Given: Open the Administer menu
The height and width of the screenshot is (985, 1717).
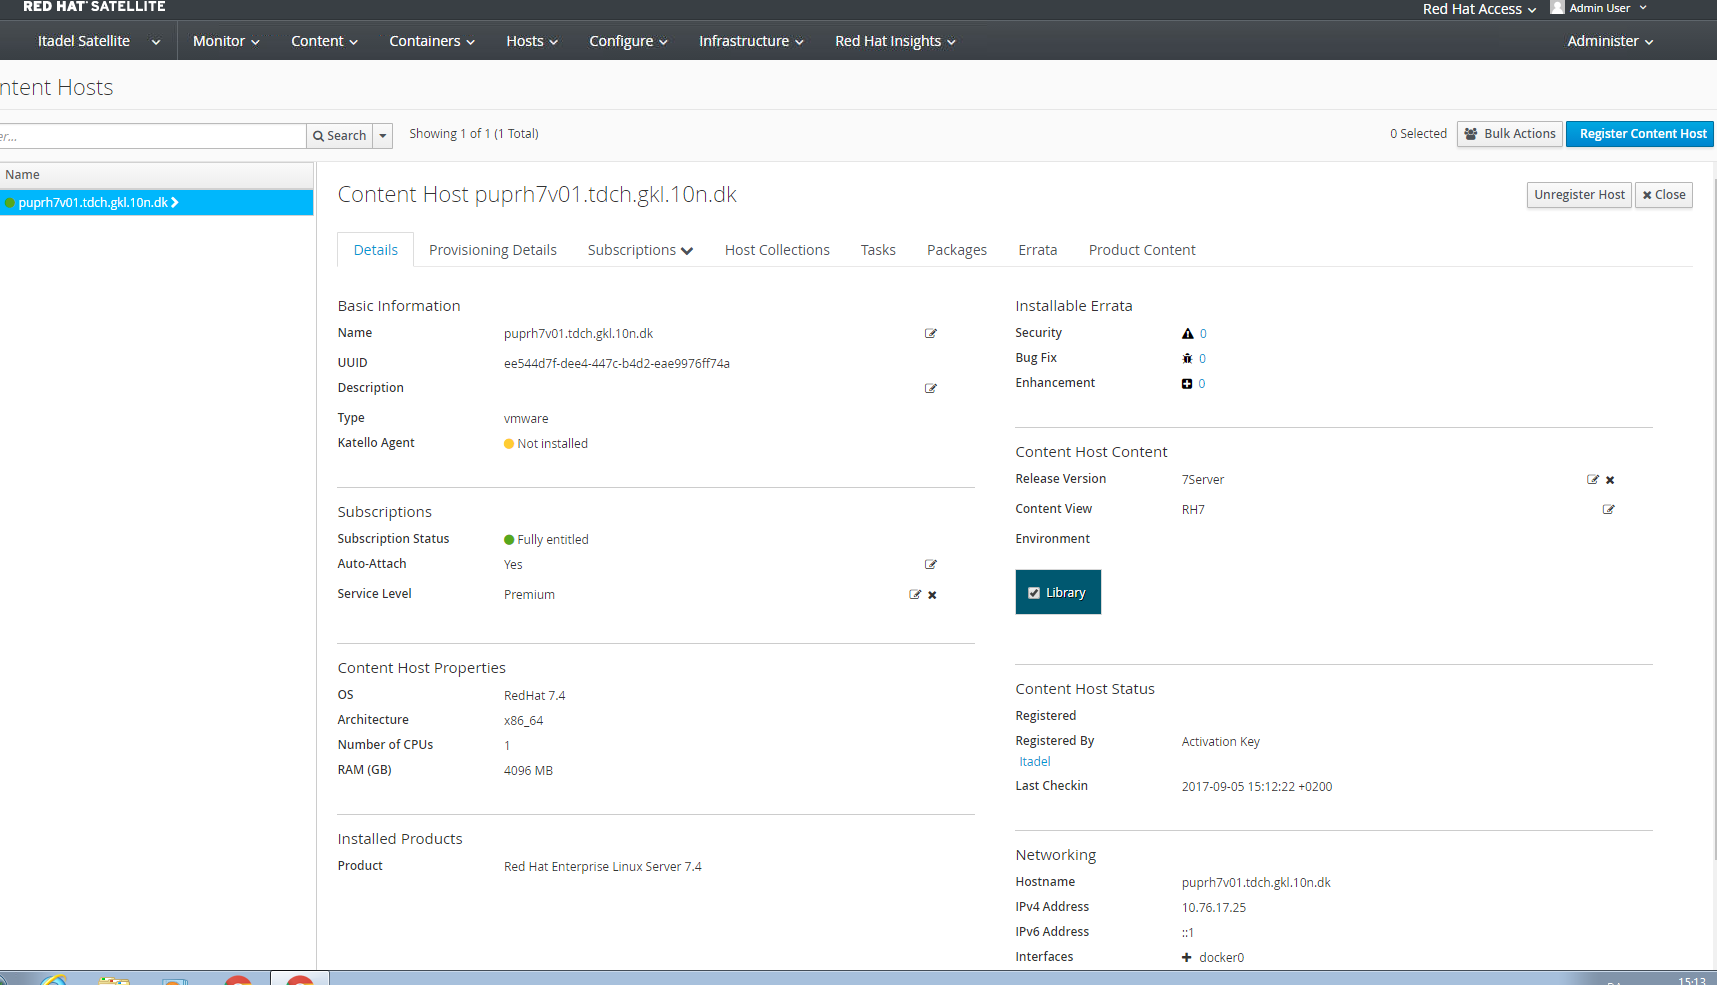Looking at the screenshot, I should [1610, 41].
